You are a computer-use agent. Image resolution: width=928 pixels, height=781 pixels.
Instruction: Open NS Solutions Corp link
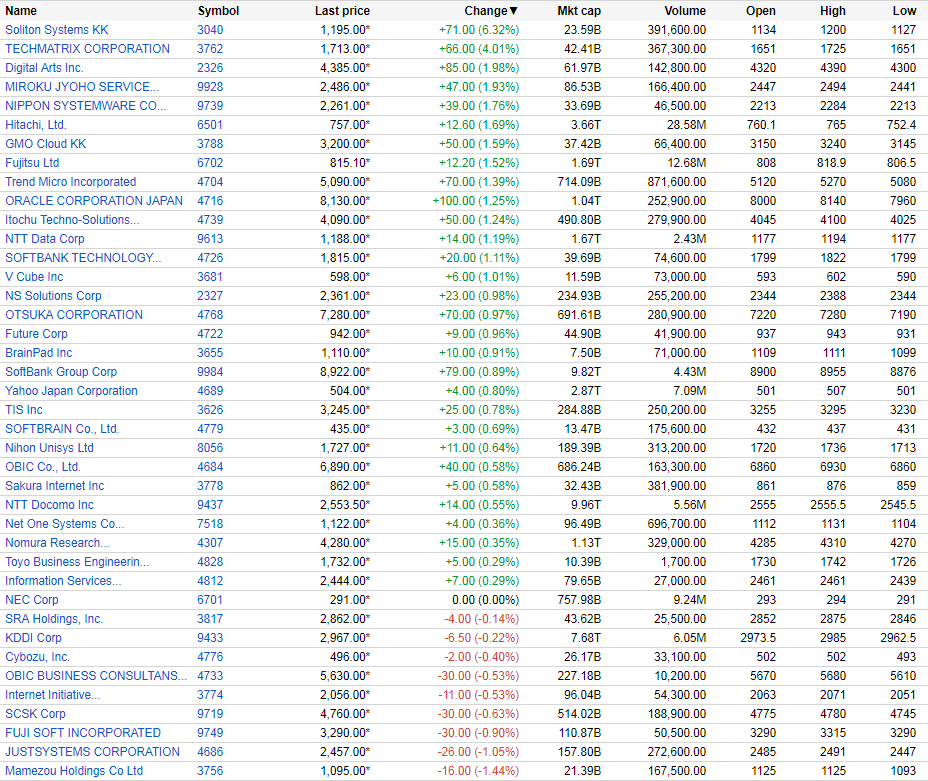click(53, 295)
